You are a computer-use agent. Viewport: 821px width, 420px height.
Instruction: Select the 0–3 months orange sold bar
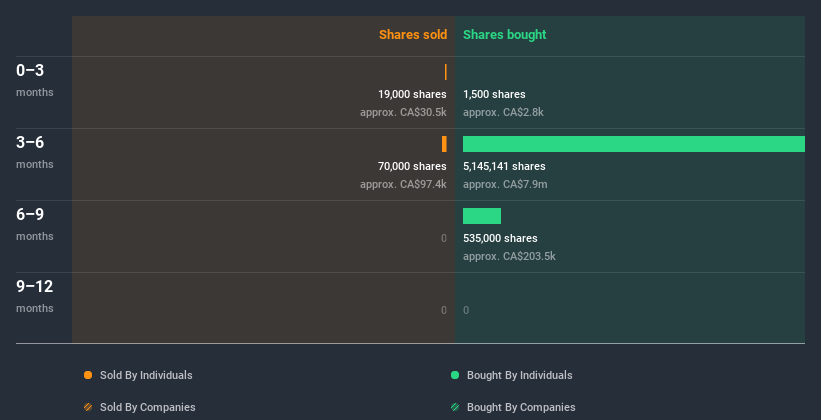(446, 72)
